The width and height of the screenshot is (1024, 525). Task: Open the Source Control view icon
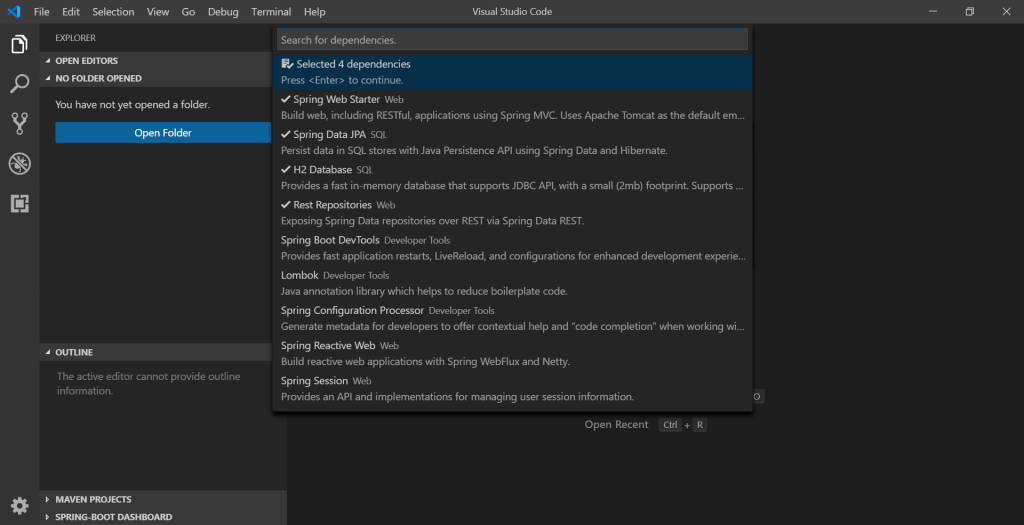20,123
